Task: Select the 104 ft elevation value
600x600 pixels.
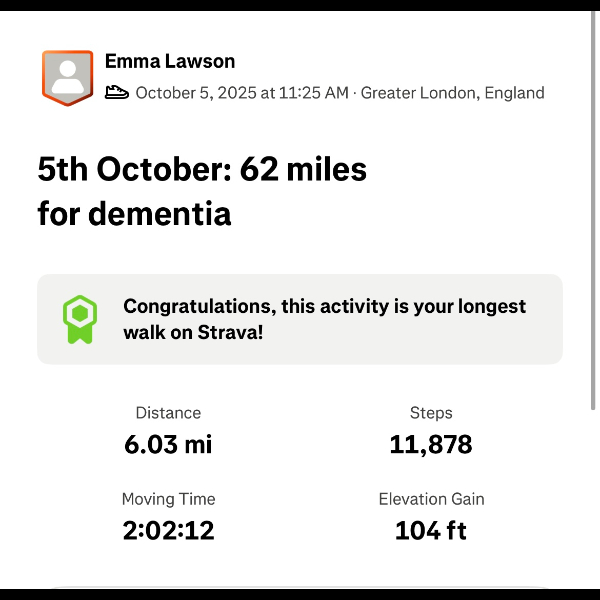Action: click(x=431, y=530)
